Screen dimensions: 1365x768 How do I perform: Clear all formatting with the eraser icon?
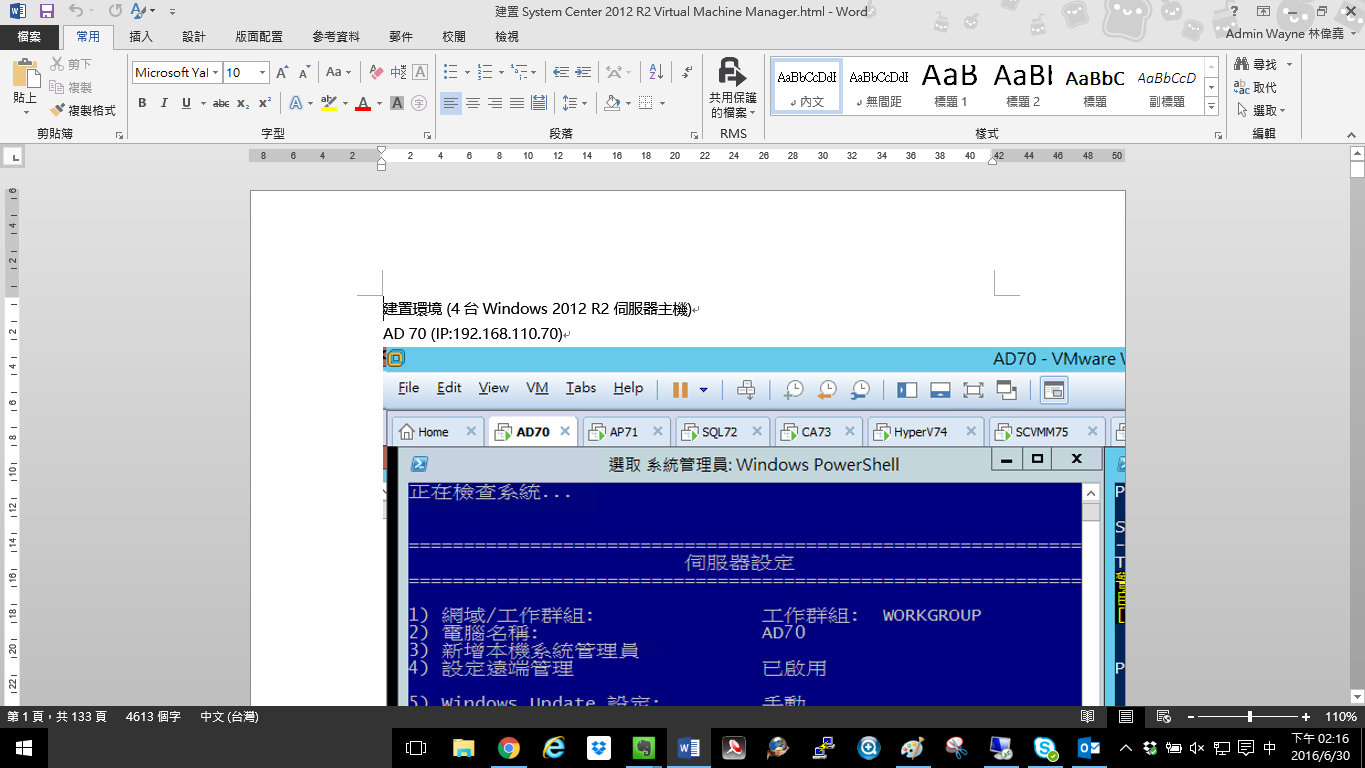coord(376,73)
